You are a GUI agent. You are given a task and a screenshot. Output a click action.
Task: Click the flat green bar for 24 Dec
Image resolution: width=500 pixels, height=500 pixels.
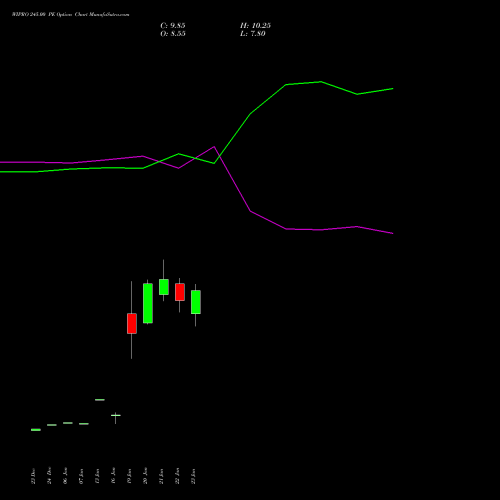click(52, 425)
